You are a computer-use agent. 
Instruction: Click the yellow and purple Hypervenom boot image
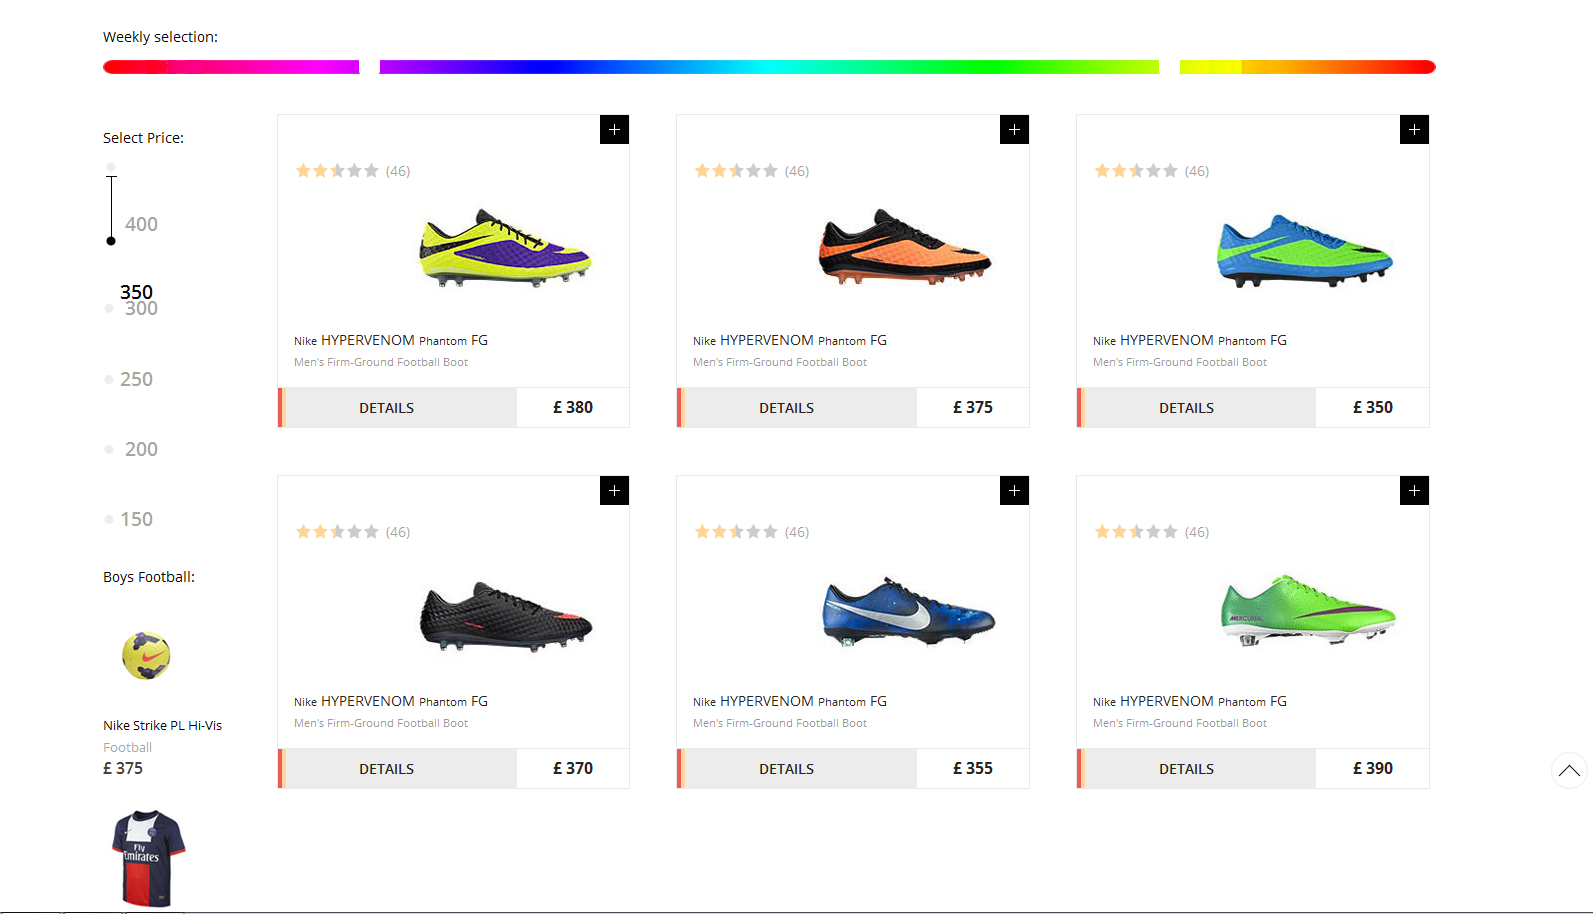pos(505,248)
